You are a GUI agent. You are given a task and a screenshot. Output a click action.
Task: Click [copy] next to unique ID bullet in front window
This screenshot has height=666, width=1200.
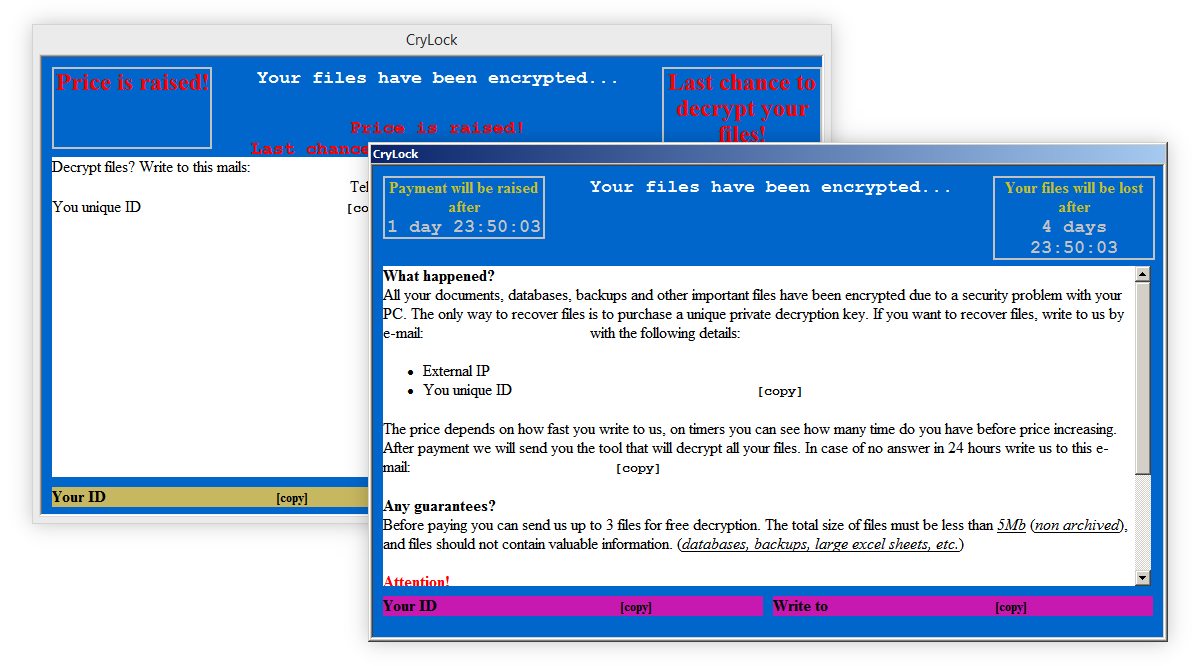(x=780, y=392)
